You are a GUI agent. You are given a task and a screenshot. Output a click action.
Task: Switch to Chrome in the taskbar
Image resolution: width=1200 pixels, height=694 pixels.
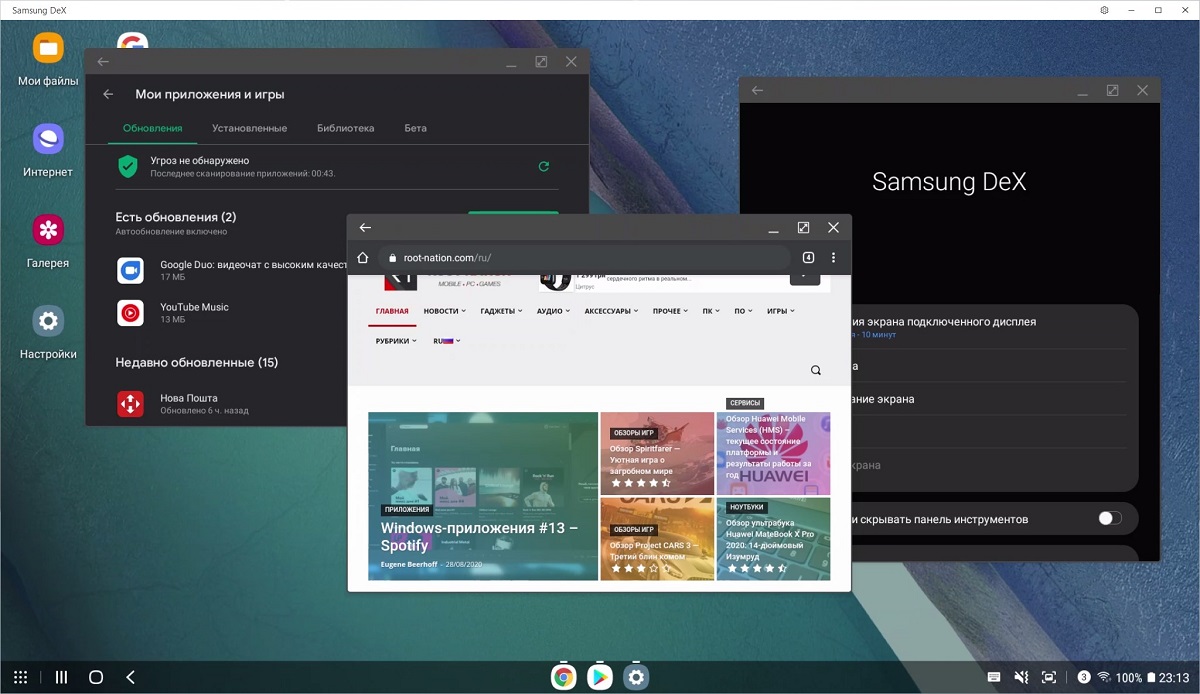point(564,677)
